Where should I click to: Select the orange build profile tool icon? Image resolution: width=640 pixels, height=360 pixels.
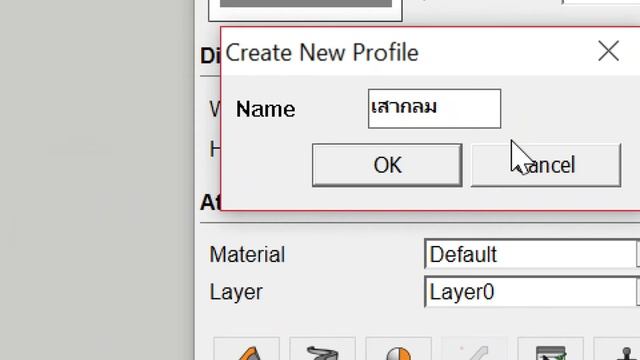click(247, 349)
